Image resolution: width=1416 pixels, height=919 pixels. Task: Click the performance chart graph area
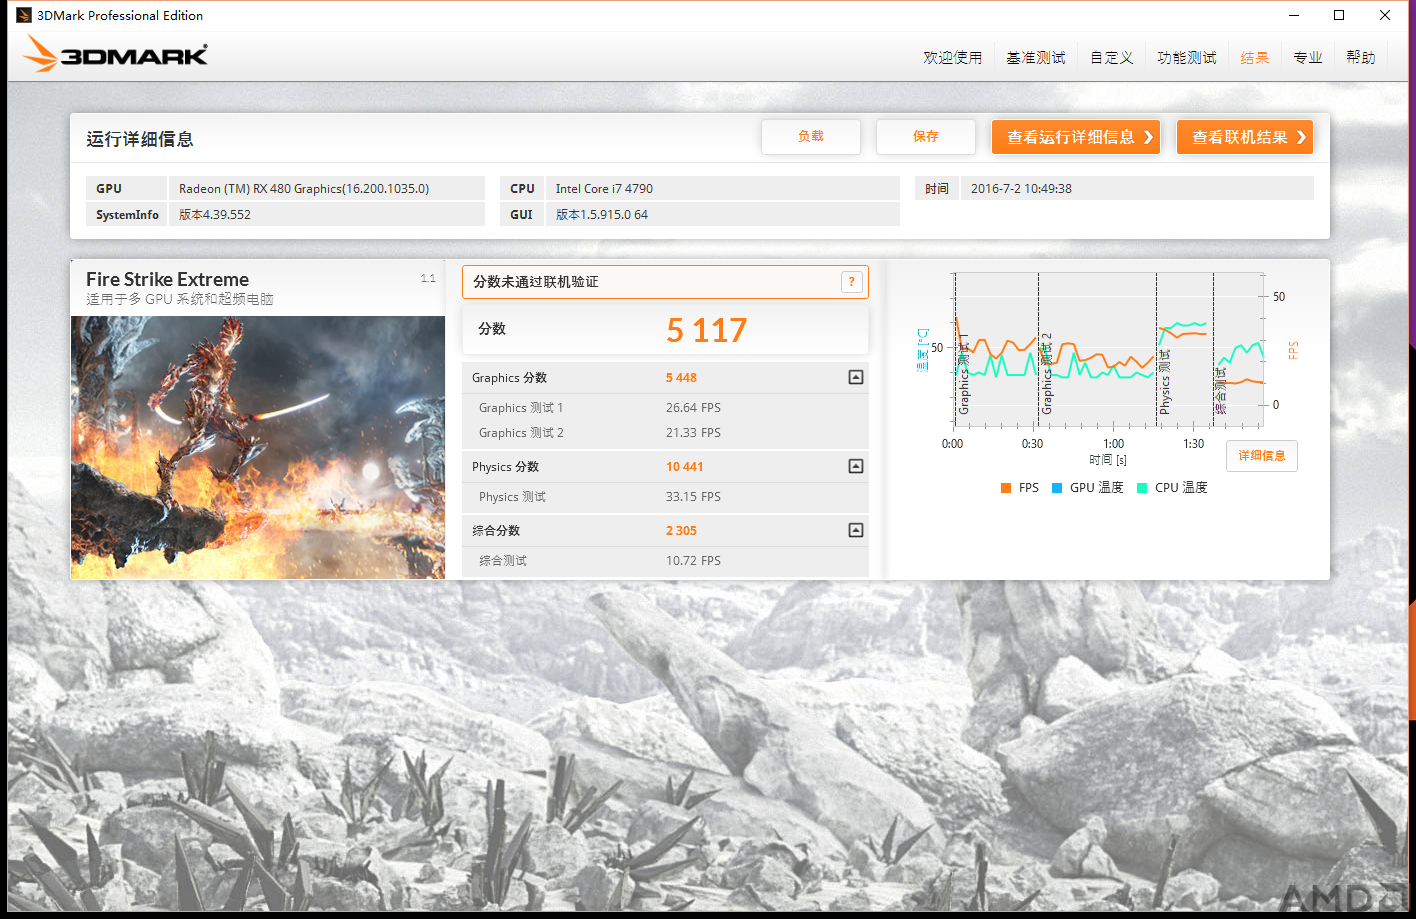pos(1108,350)
